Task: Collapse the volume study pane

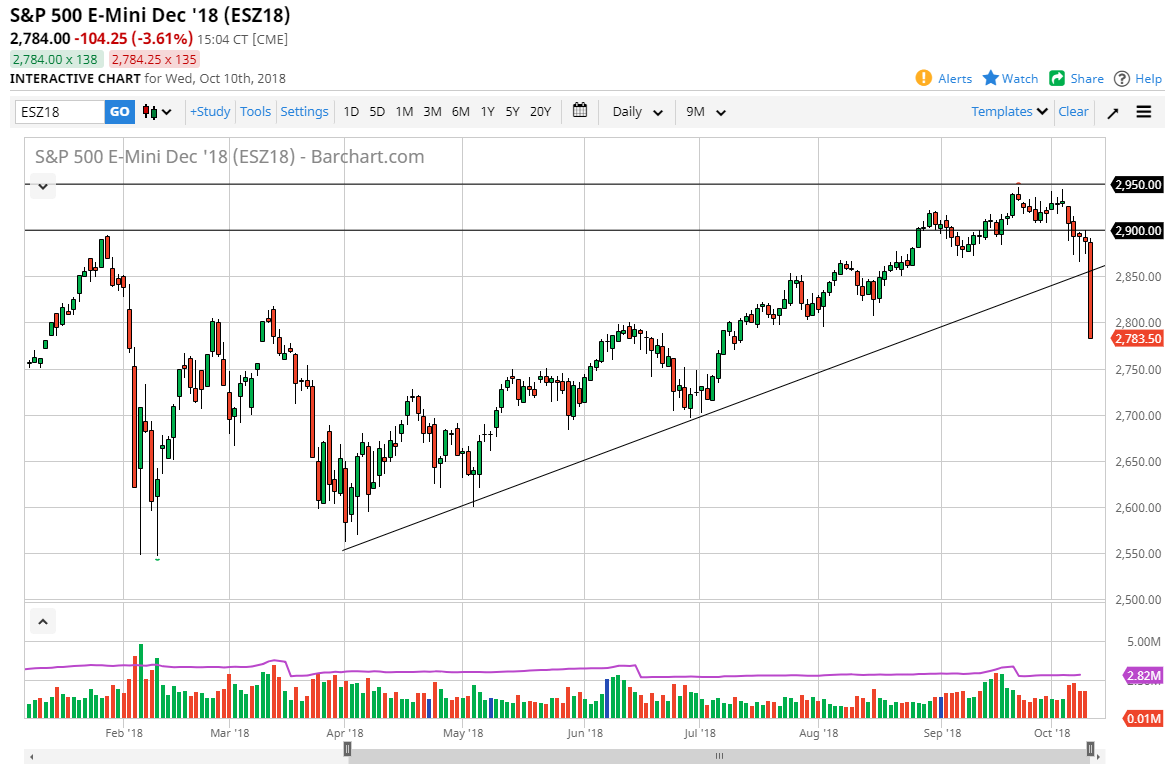Action: point(43,622)
